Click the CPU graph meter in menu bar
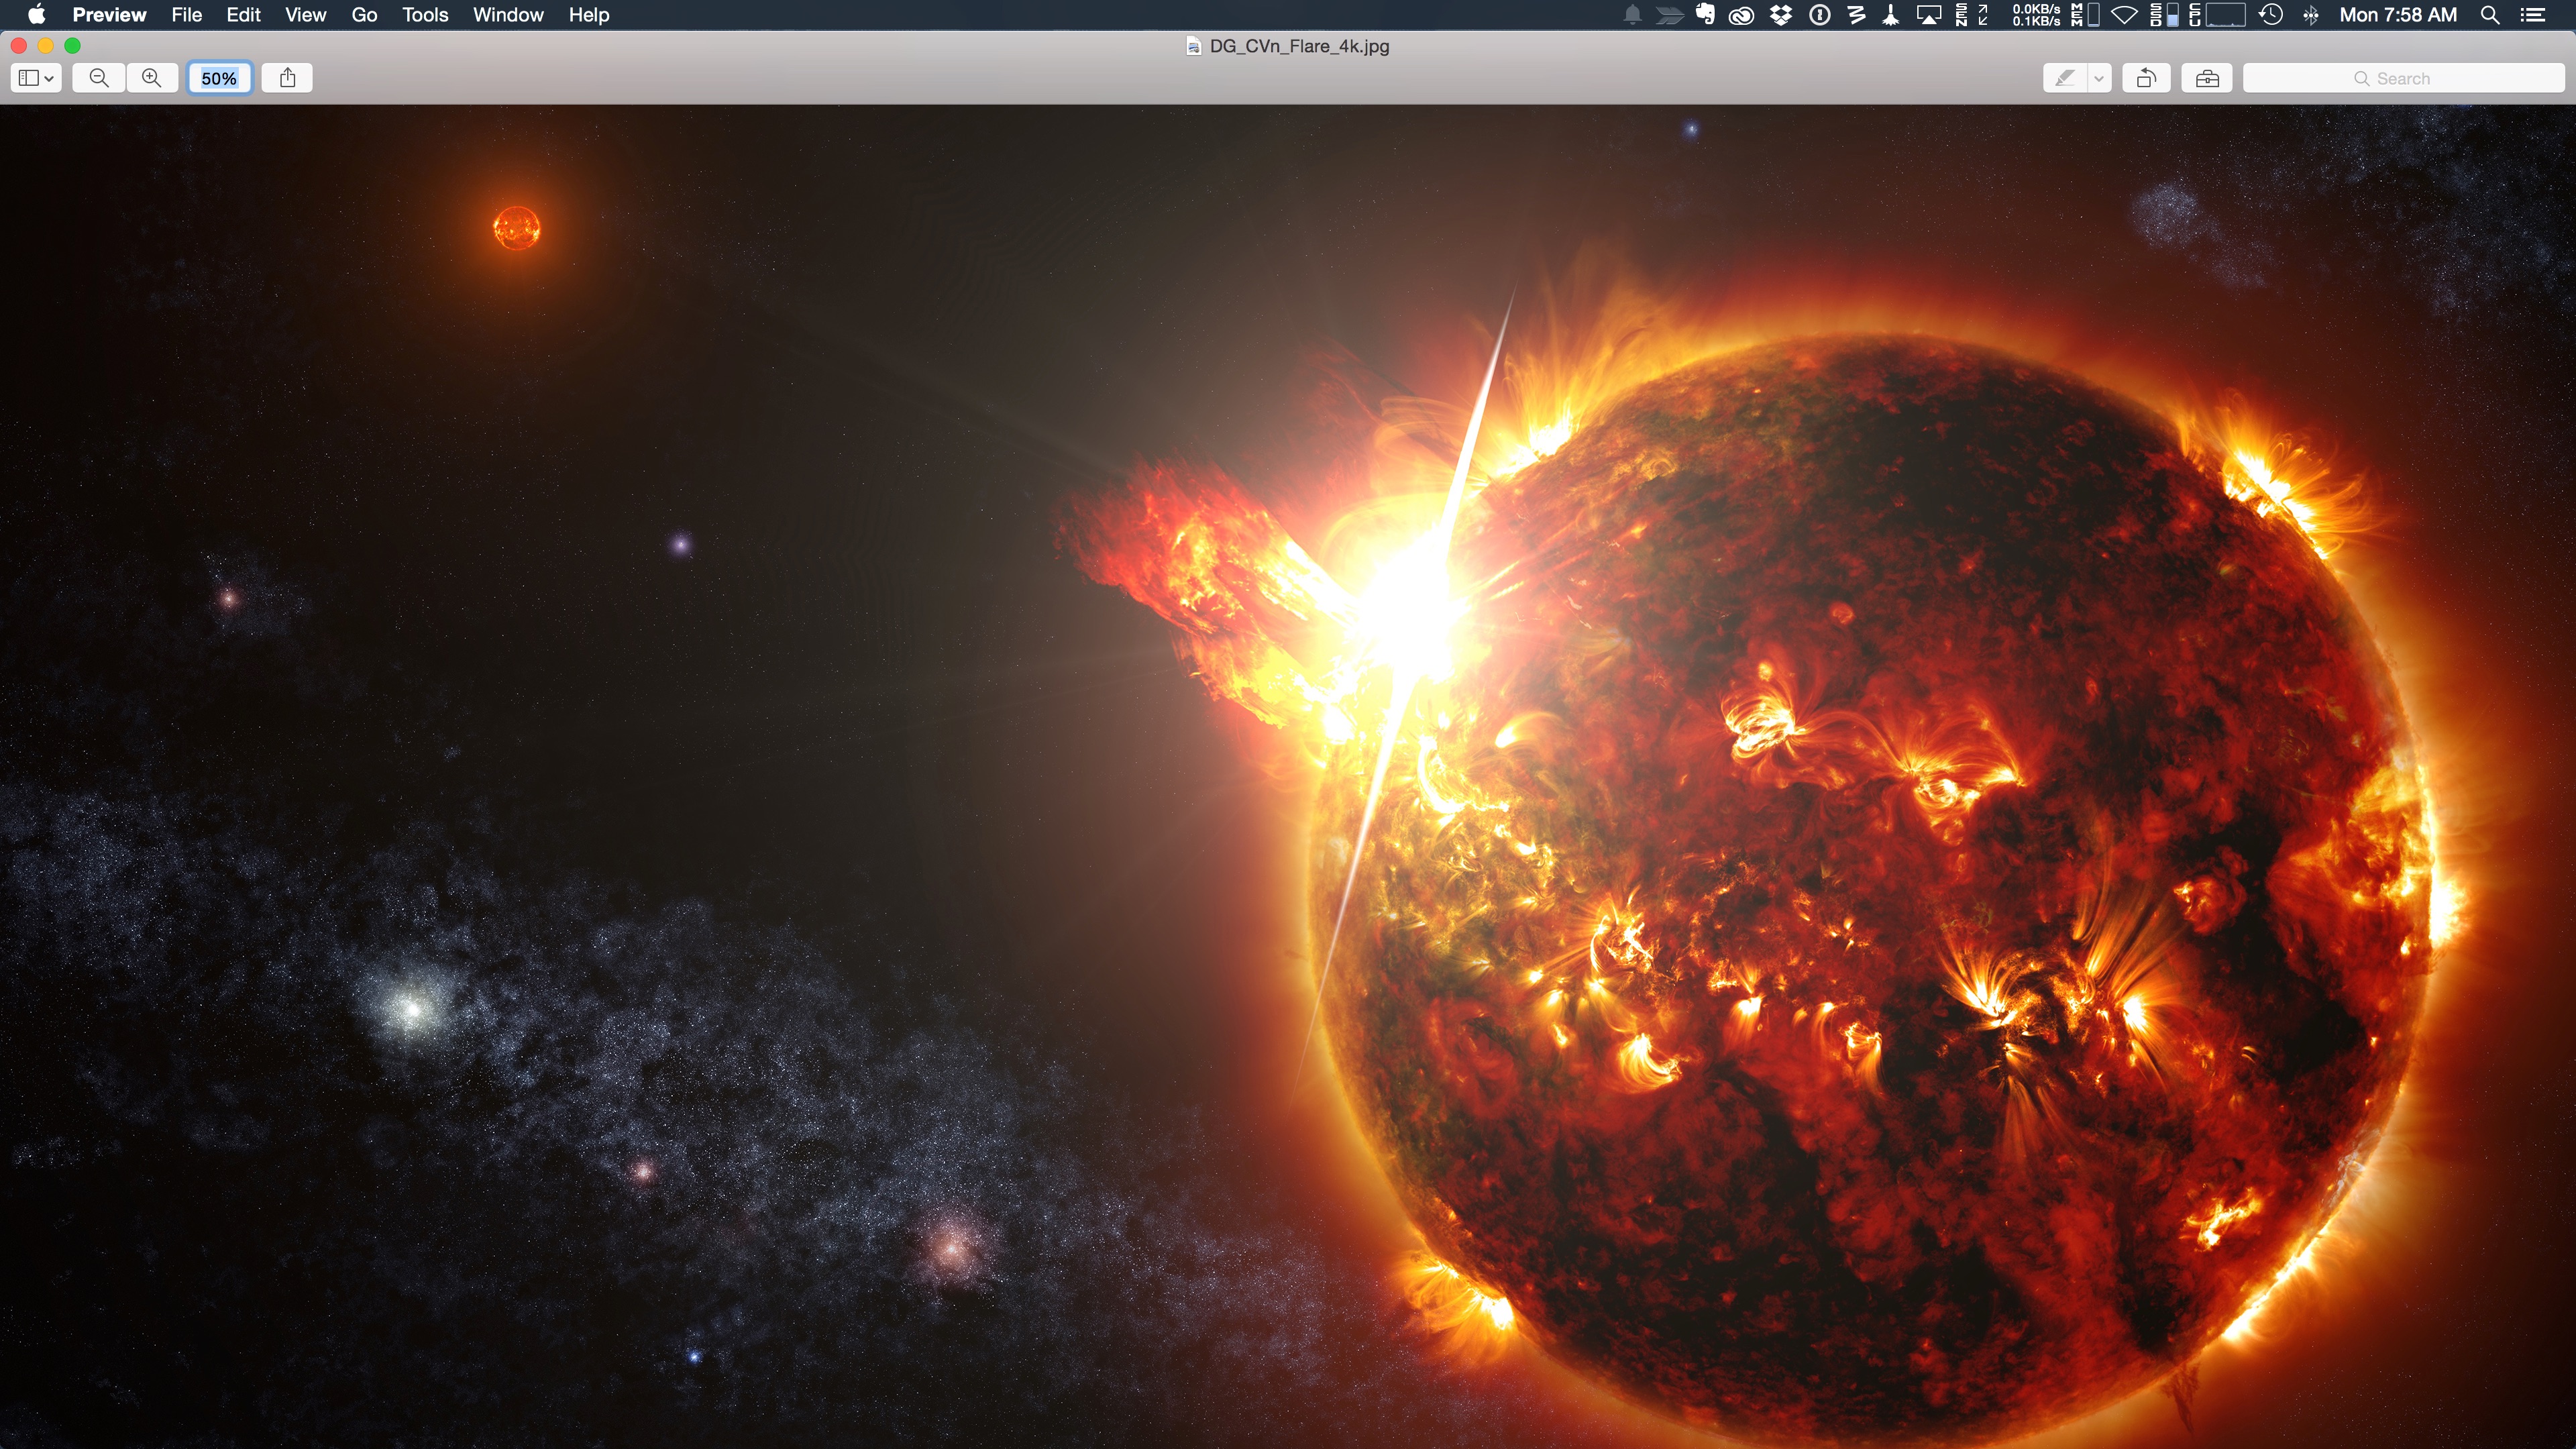This screenshot has width=2576, height=1449. coord(2218,15)
